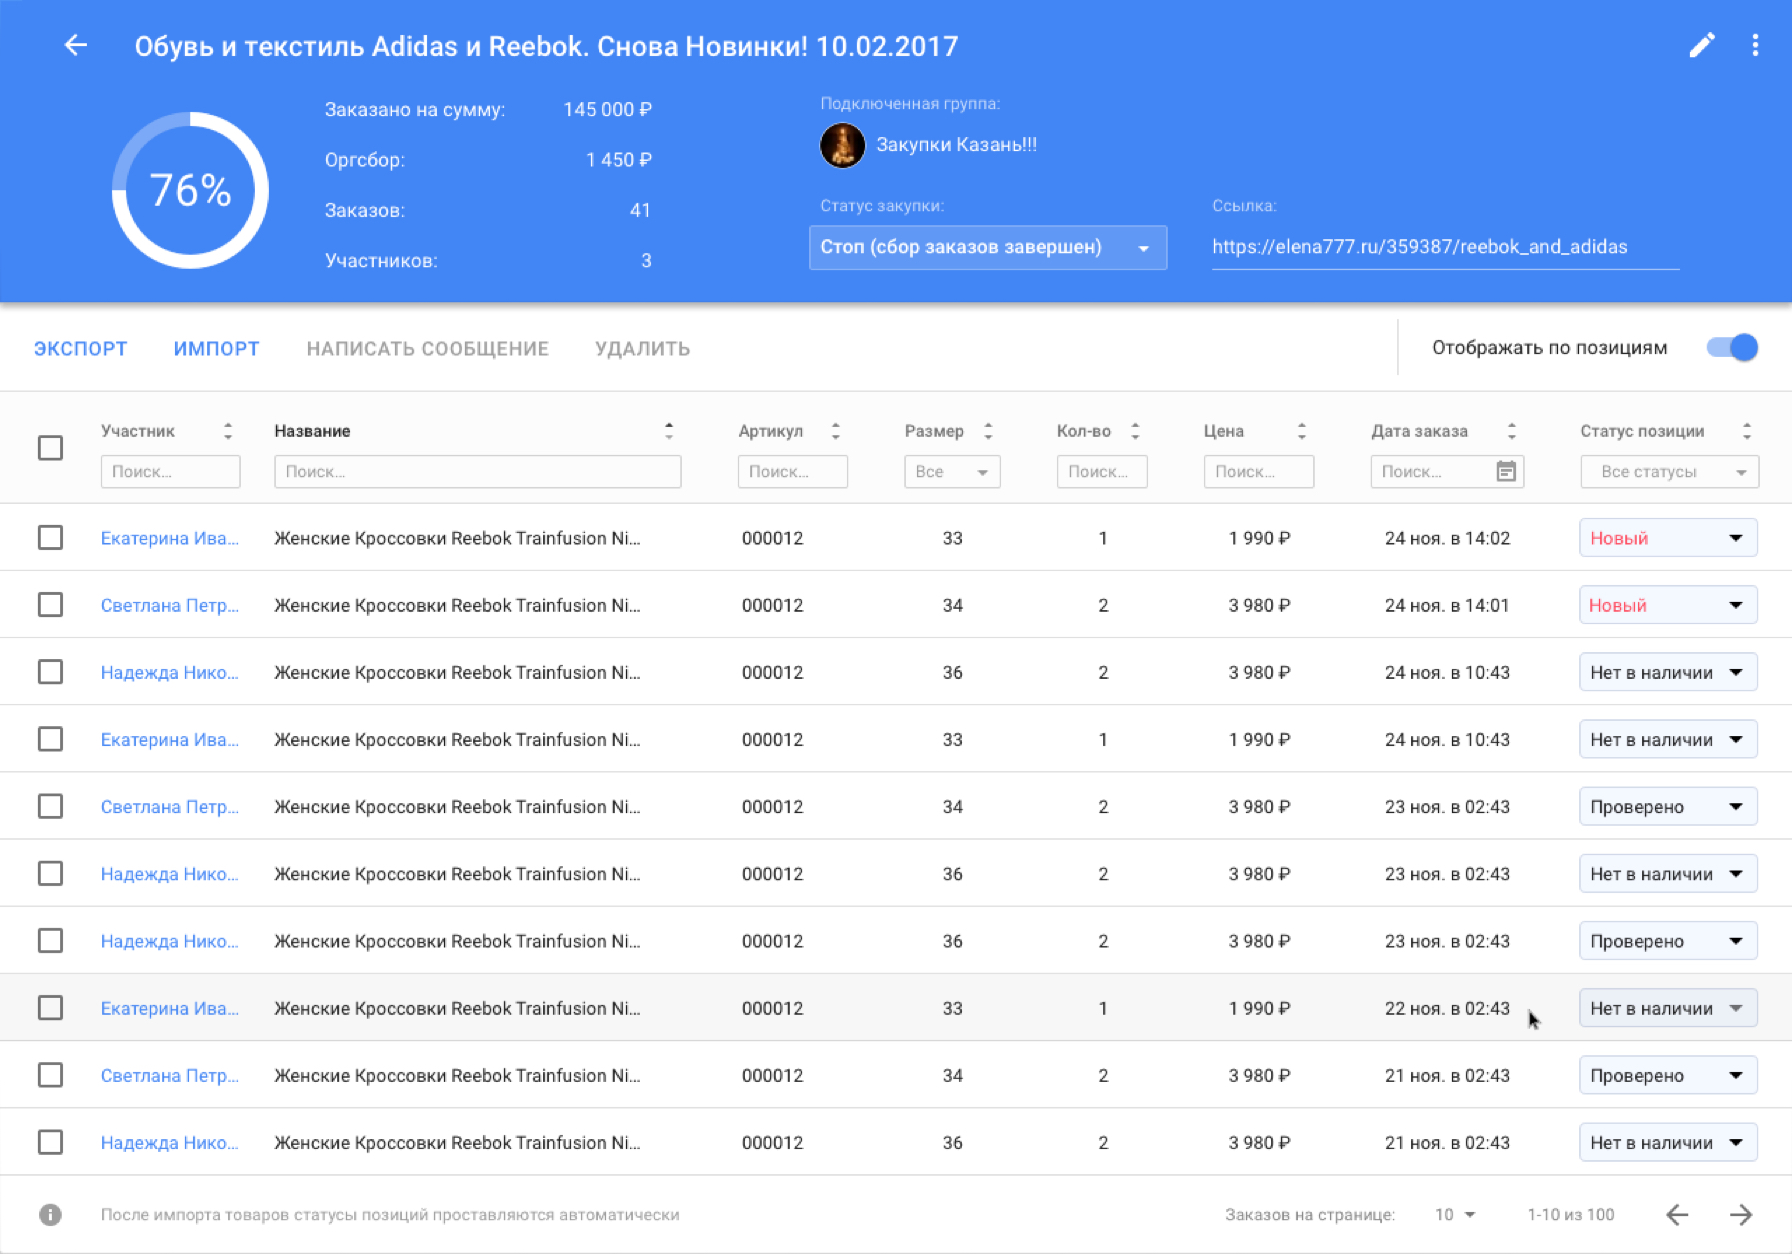Check the row ordered 24 ноя. в 14:01

[x=50, y=605]
